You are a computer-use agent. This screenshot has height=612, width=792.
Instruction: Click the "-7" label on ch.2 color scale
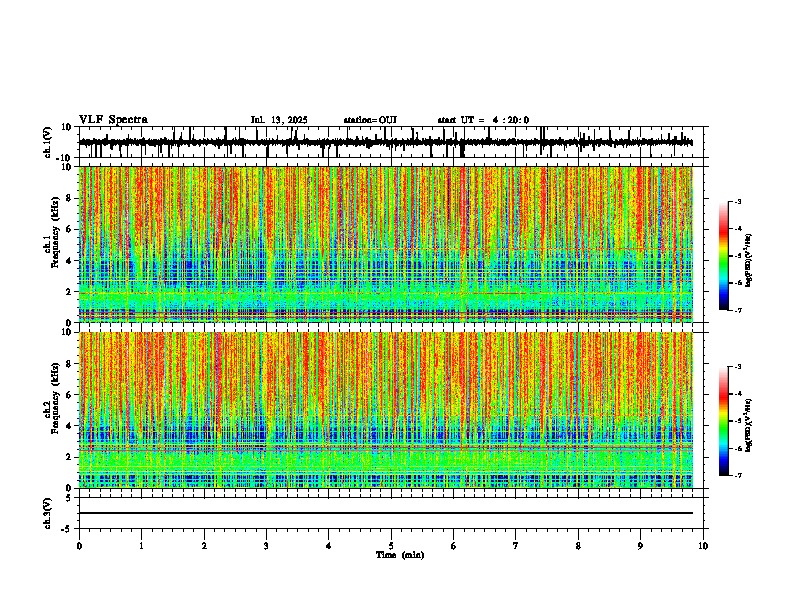coord(738,475)
